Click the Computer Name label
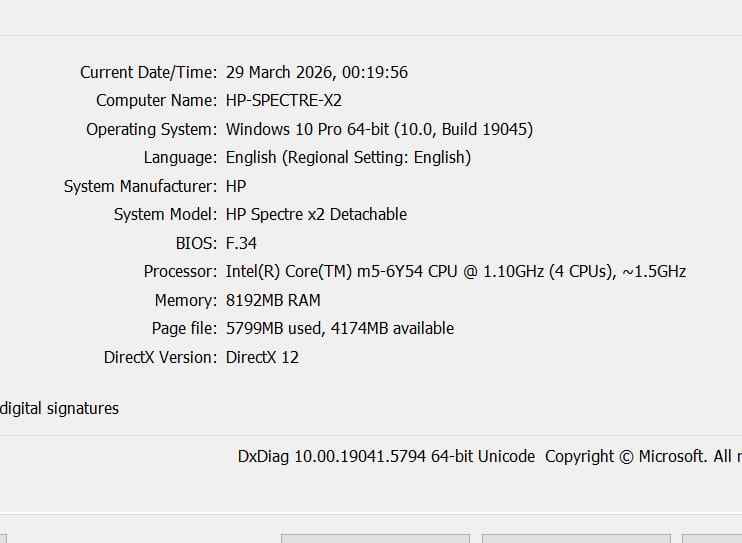 click(156, 100)
